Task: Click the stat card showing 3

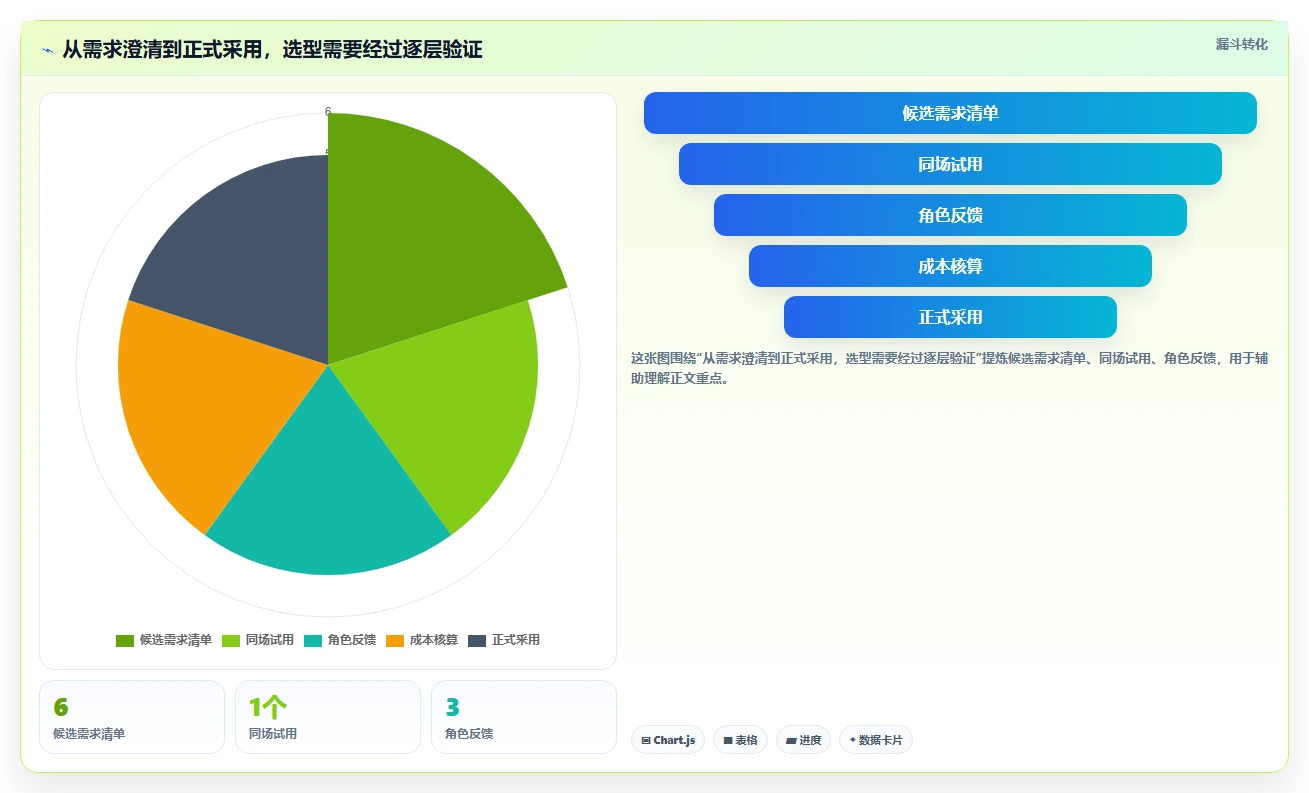Action: pos(524,717)
